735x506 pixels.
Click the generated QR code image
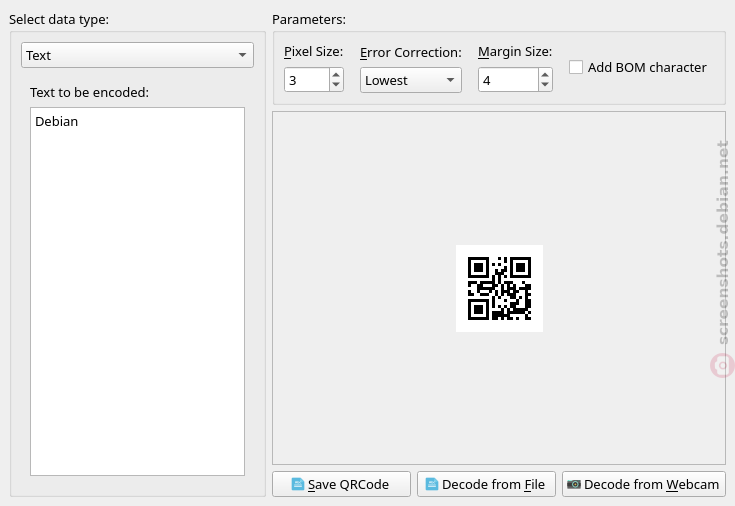pyautogui.click(x=499, y=288)
